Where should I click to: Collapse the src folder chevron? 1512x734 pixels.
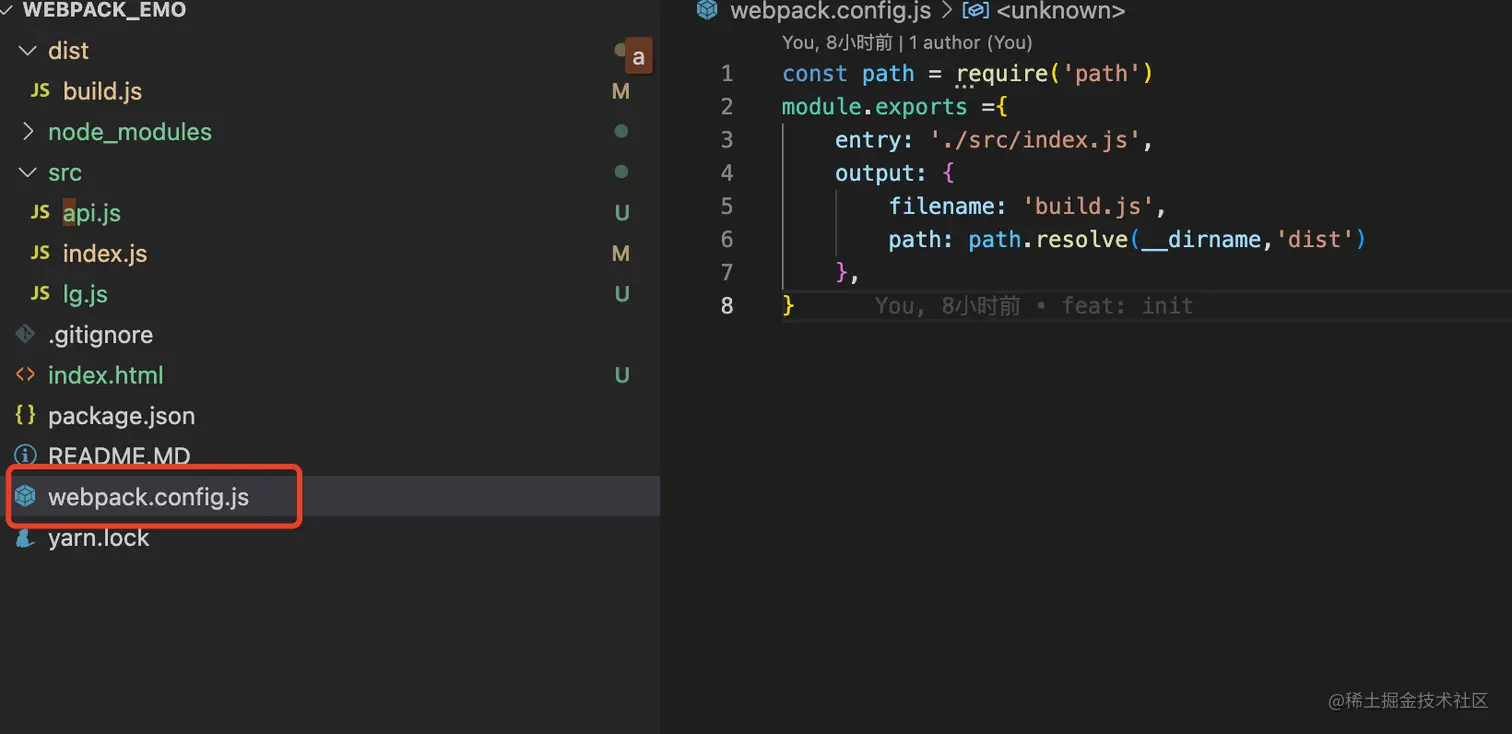(x=27, y=172)
